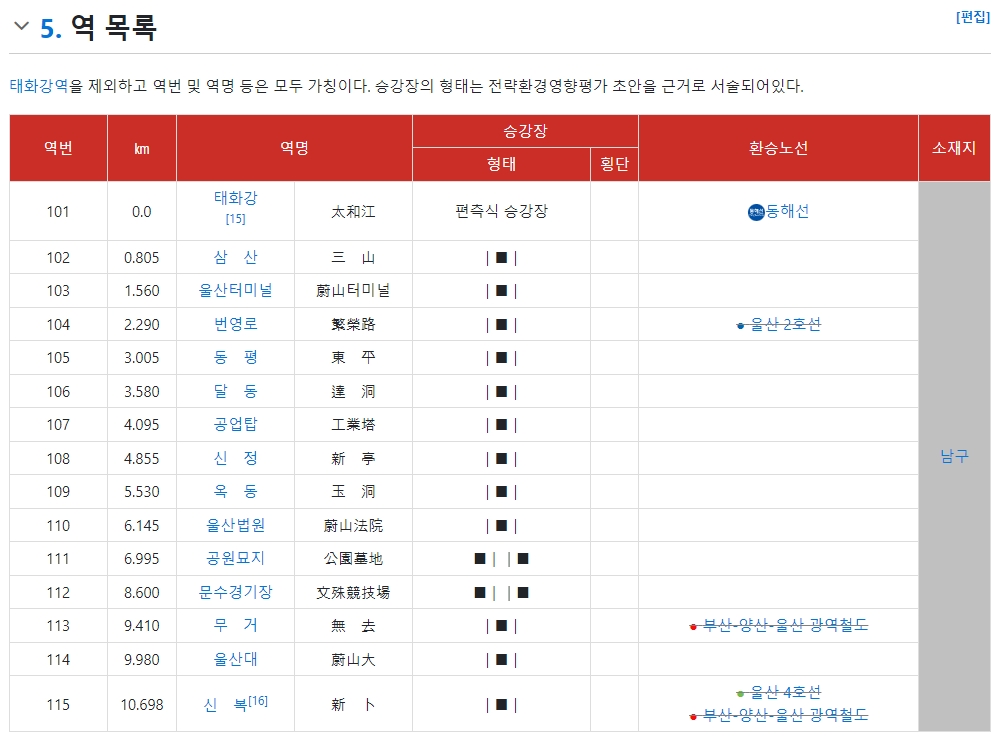
Task: Click the 蔚山大 hanja cell
Action: (353, 660)
